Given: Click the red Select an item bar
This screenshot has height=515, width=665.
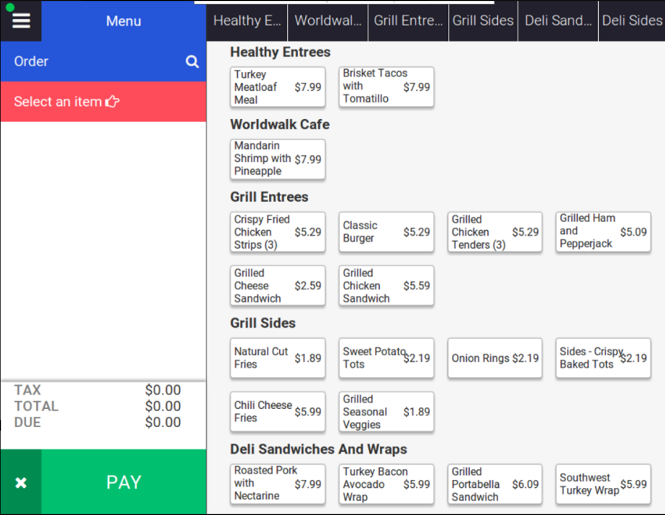Looking at the screenshot, I should pyautogui.click(x=103, y=102).
